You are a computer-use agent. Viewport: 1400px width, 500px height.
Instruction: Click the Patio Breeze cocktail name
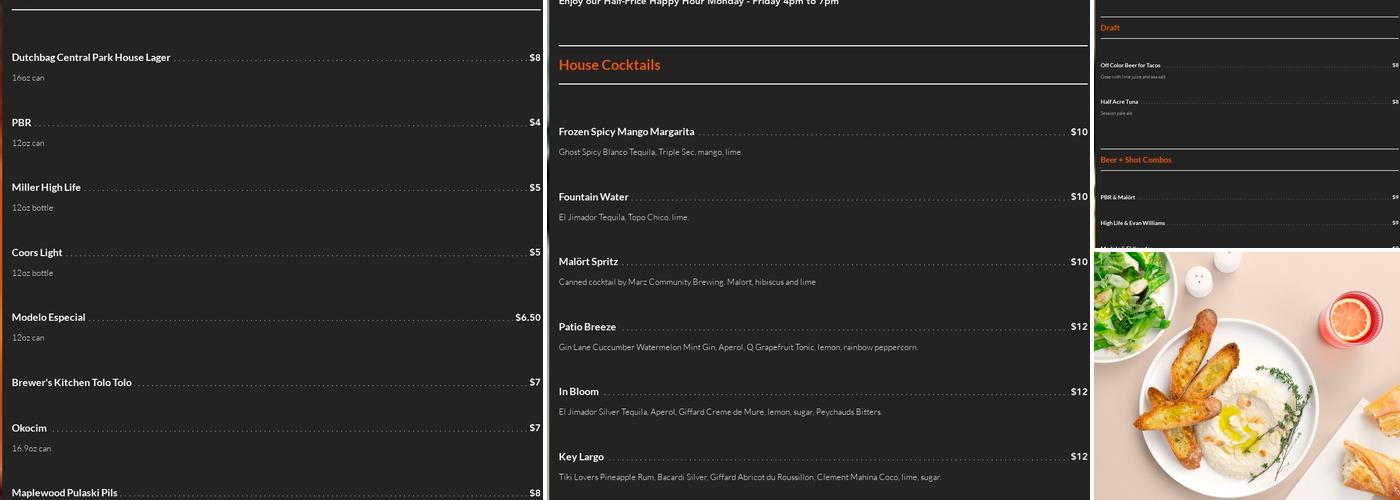587,327
